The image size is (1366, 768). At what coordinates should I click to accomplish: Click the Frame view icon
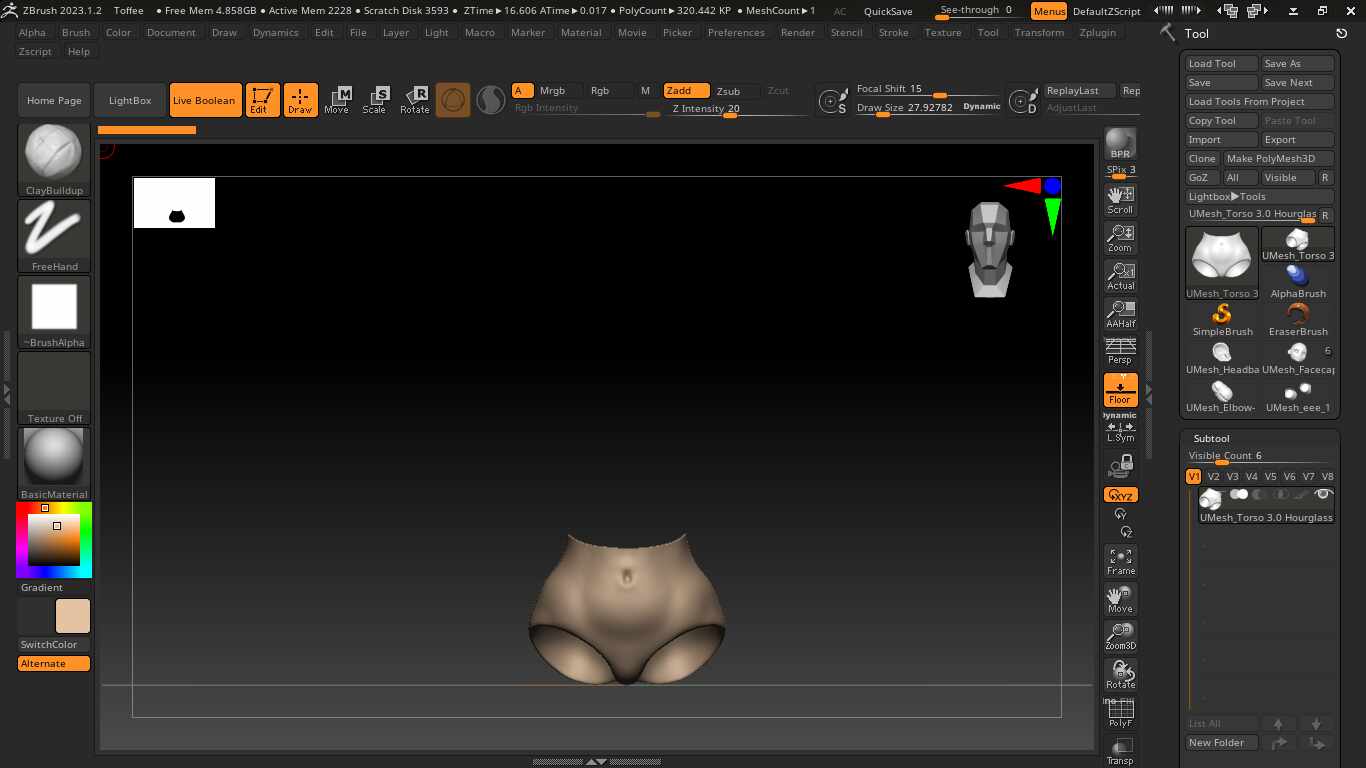1120,561
